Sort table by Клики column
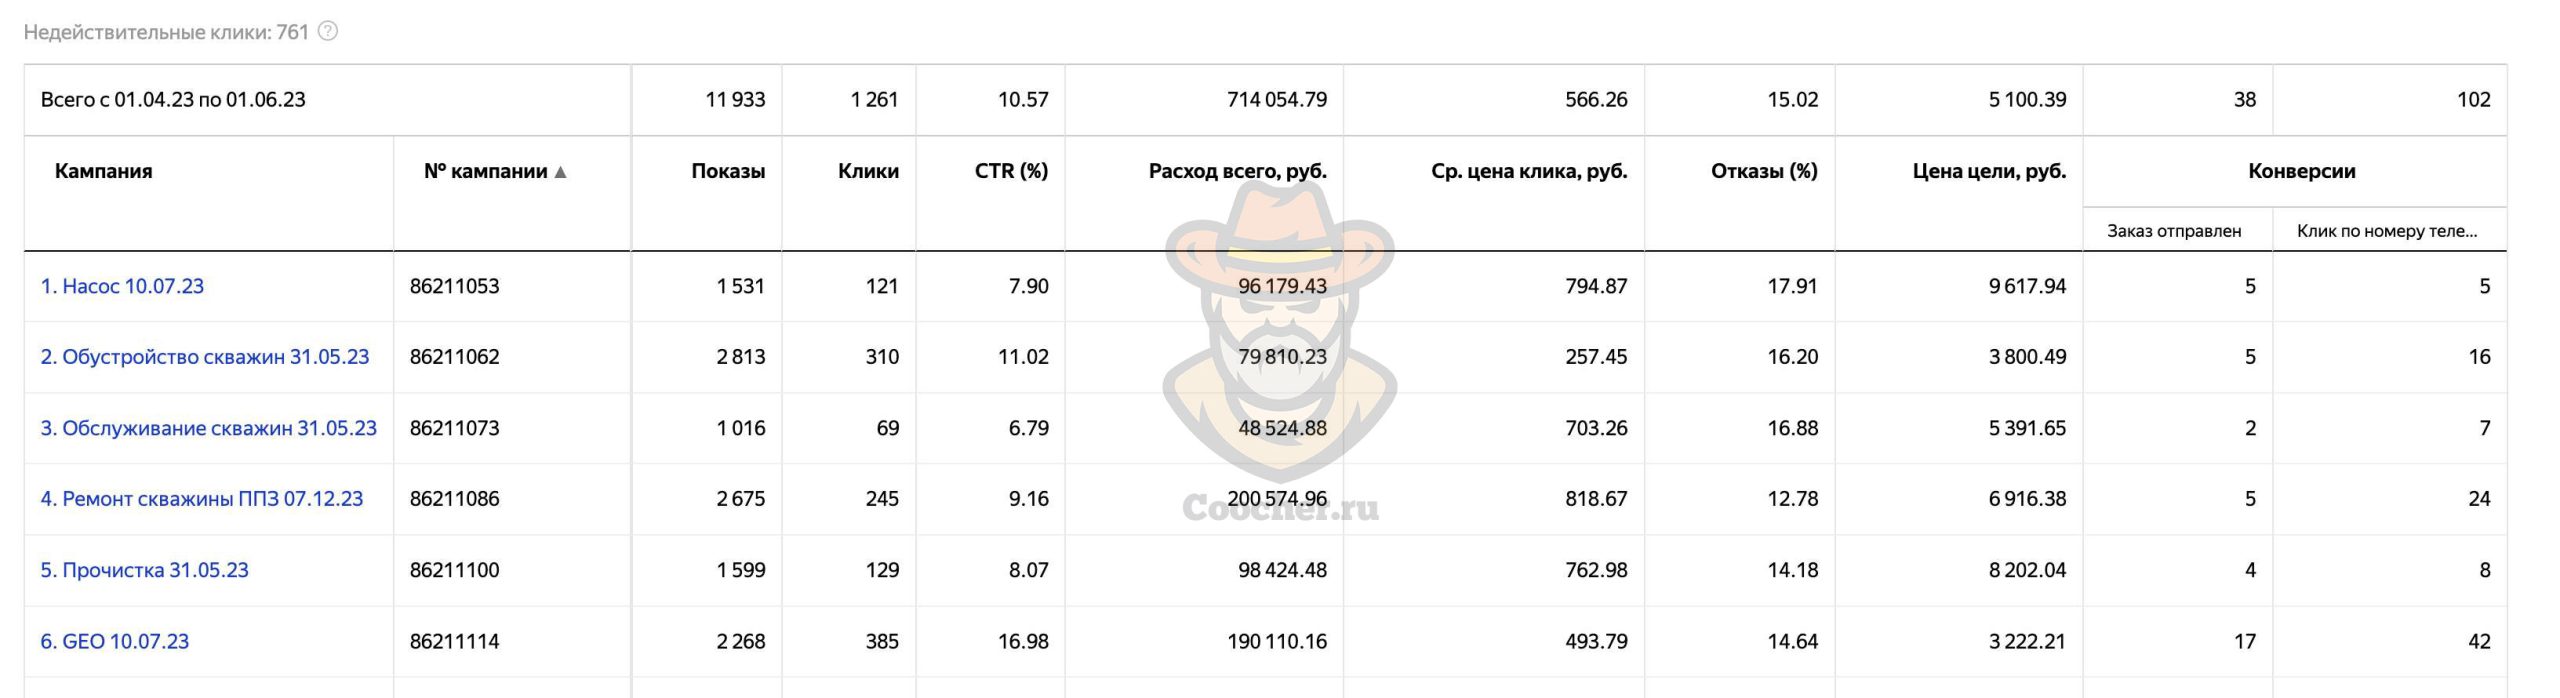The width and height of the screenshot is (2560, 698). pyautogui.click(x=867, y=171)
